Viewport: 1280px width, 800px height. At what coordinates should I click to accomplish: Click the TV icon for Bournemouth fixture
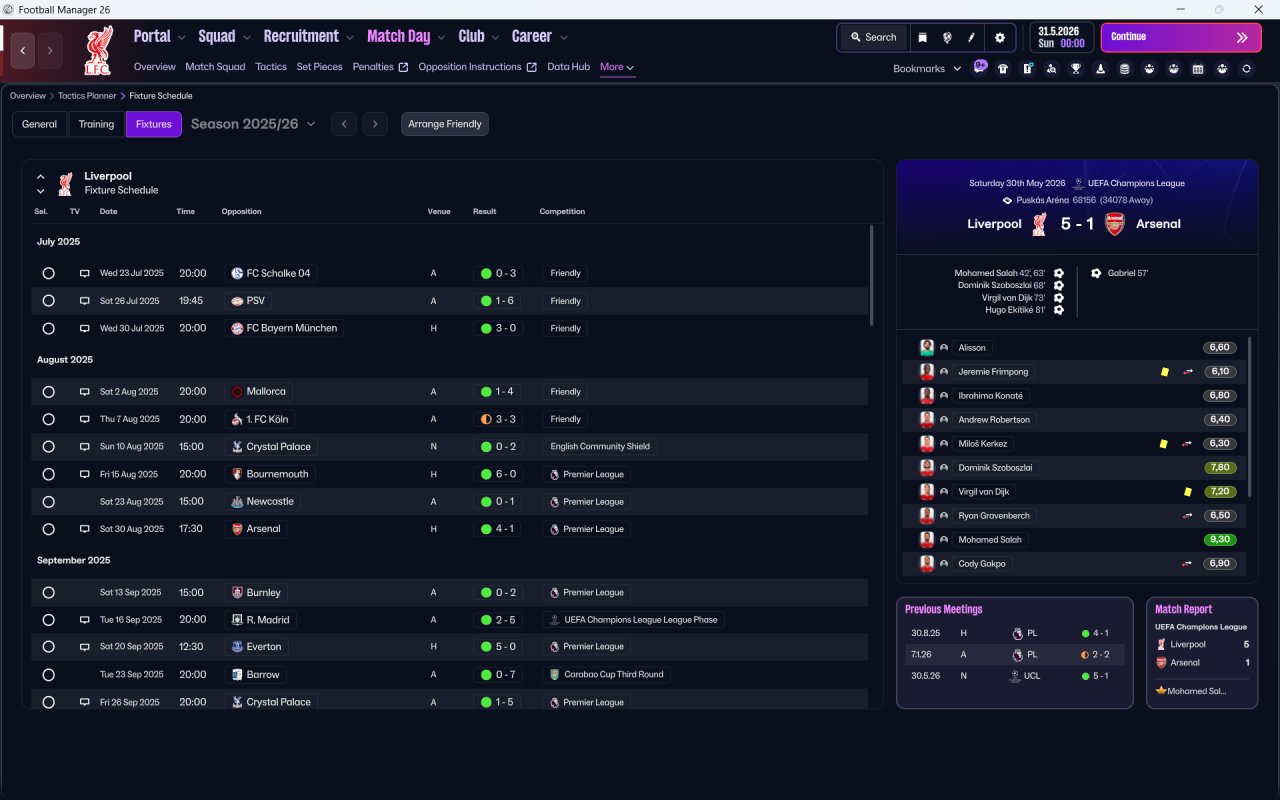click(85, 474)
